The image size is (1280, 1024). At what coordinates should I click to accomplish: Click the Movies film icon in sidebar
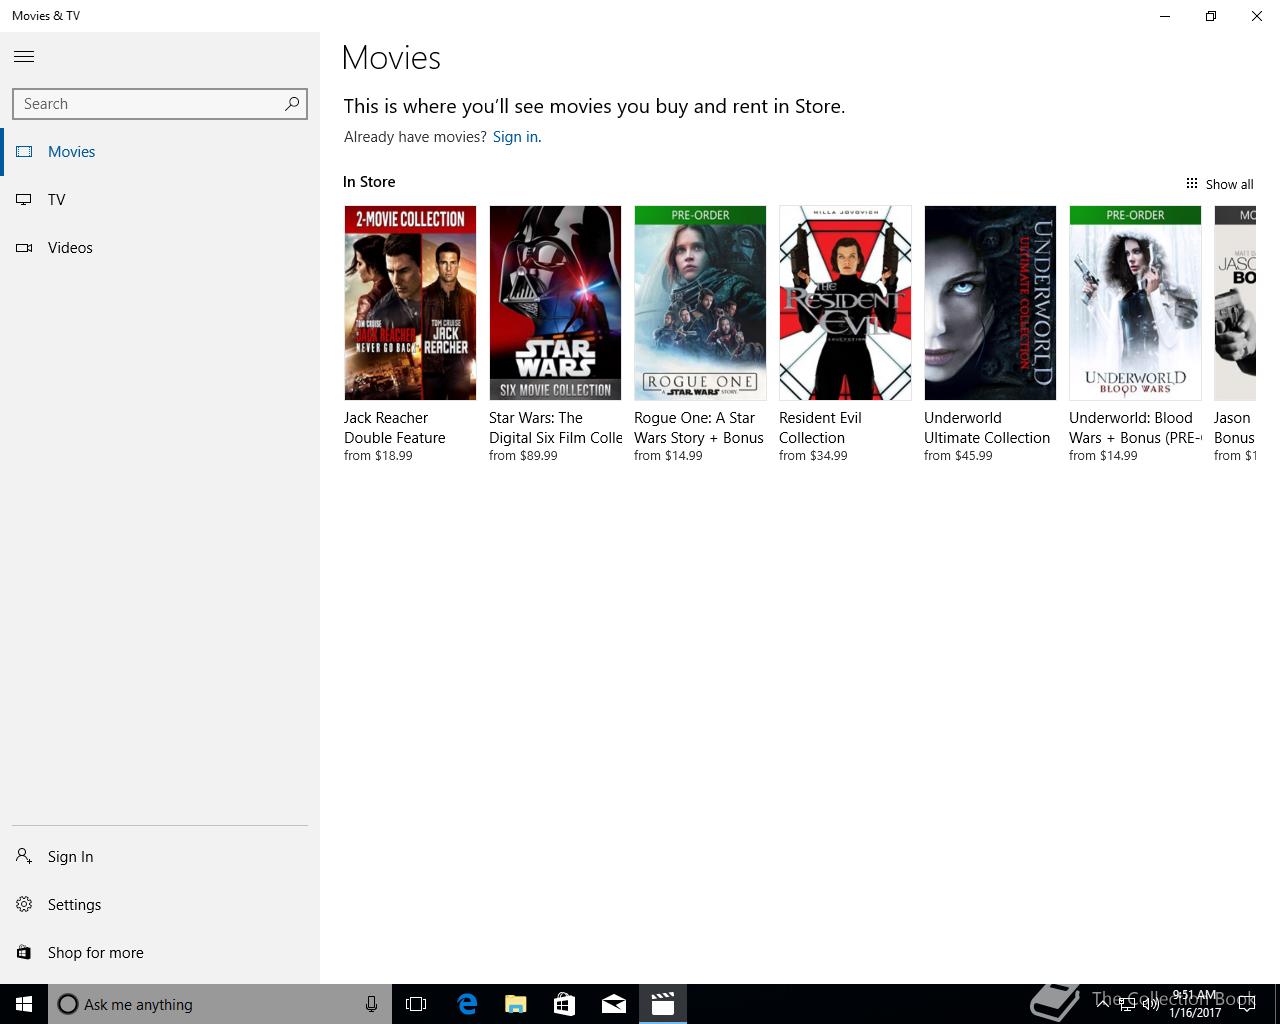(24, 152)
